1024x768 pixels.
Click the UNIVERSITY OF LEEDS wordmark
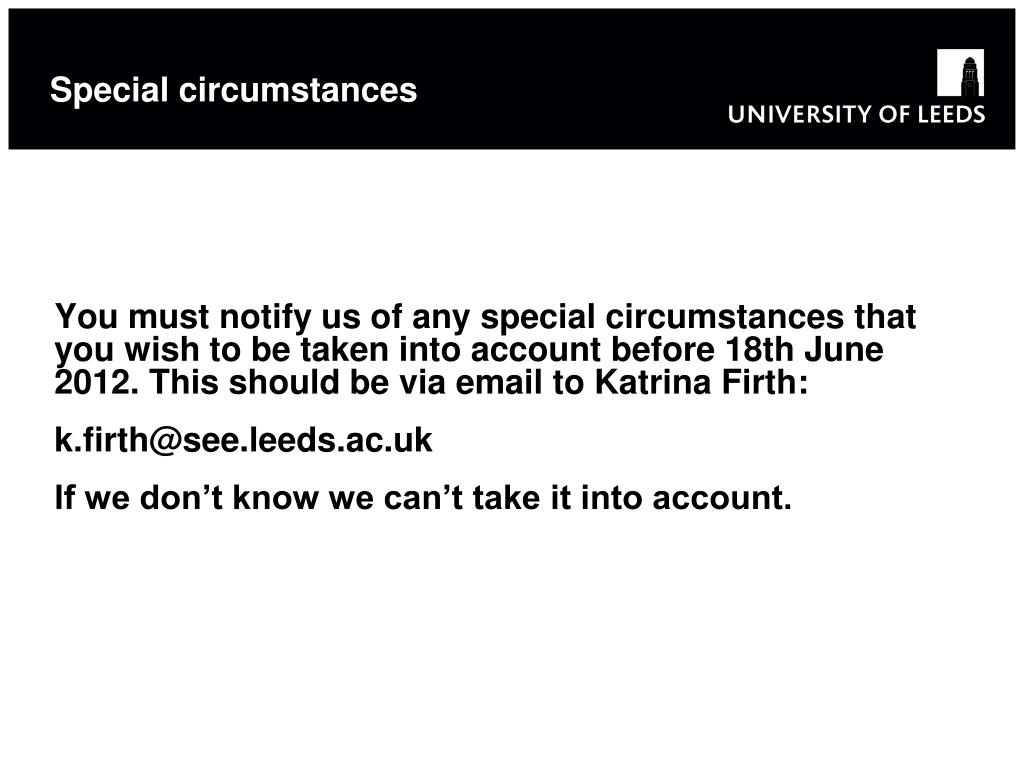[856, 114]
